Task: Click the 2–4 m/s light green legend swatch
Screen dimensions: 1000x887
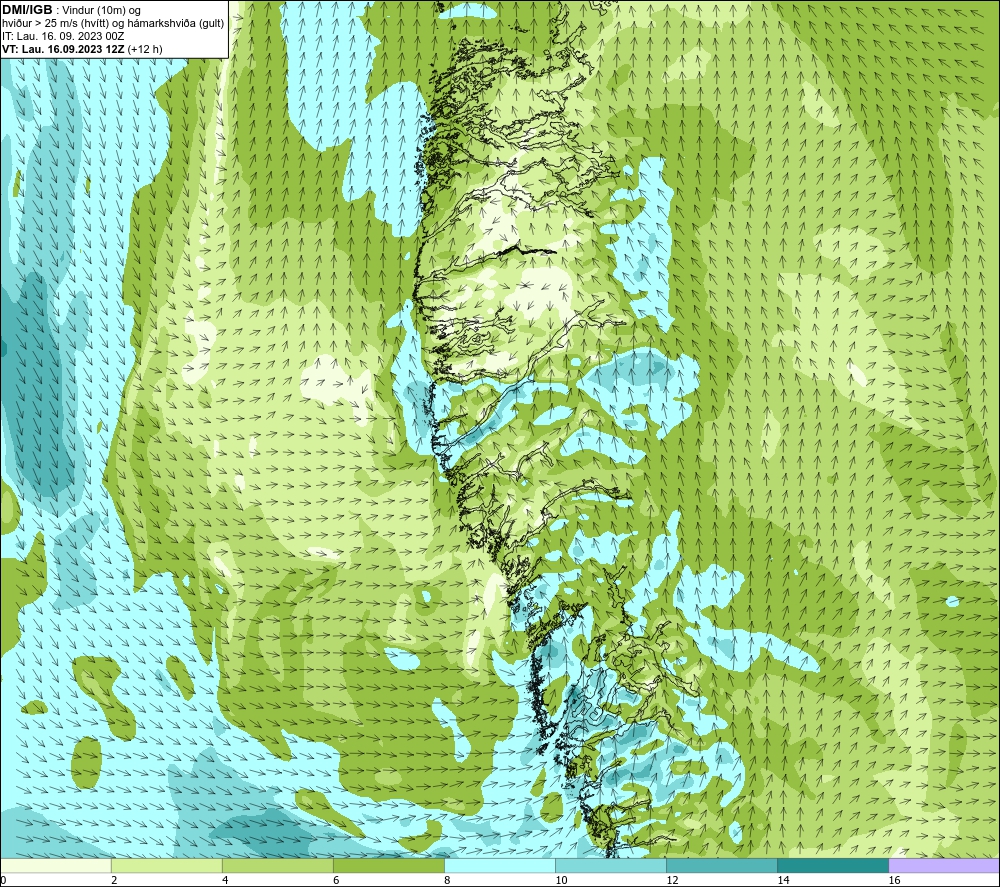Action: click(x=166, y=865)
